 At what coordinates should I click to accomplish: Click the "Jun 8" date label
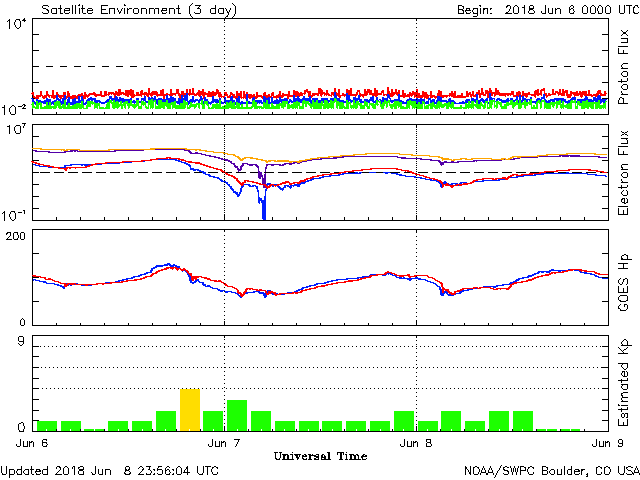416,443
